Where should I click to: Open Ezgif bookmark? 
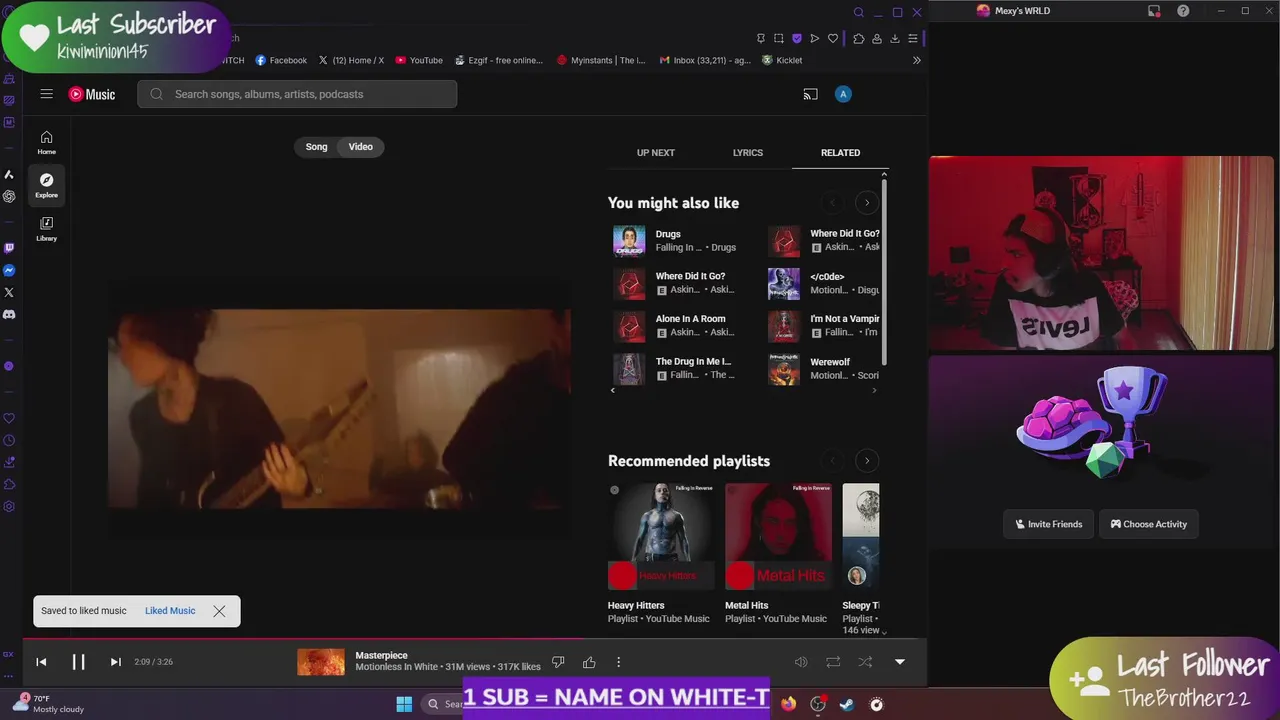[498, 60]
